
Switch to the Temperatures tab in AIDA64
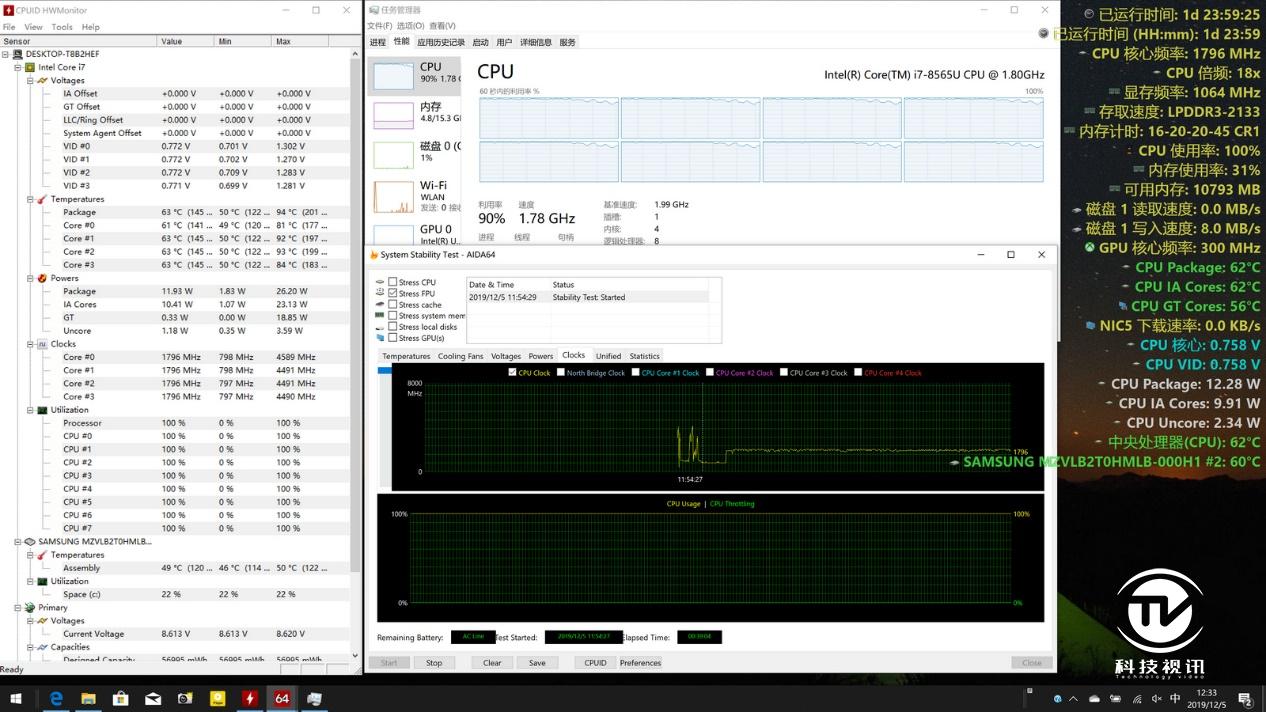[406, 356]
